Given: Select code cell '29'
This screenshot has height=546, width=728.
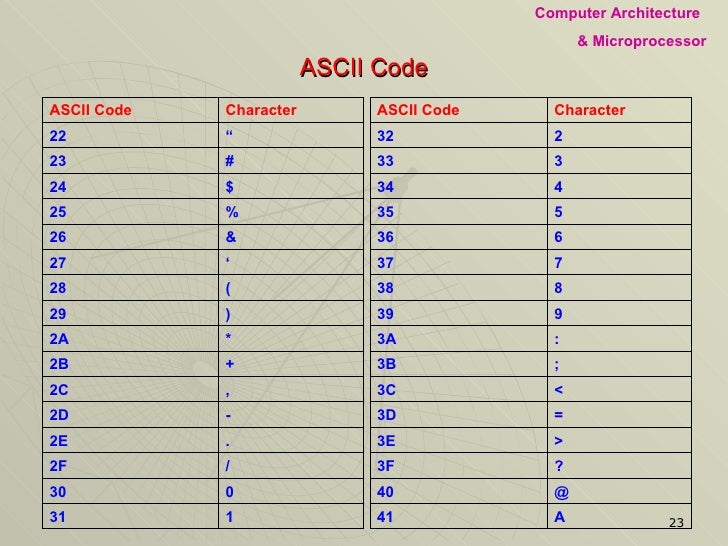Looking at the screenshot, I should pos(130,313).
